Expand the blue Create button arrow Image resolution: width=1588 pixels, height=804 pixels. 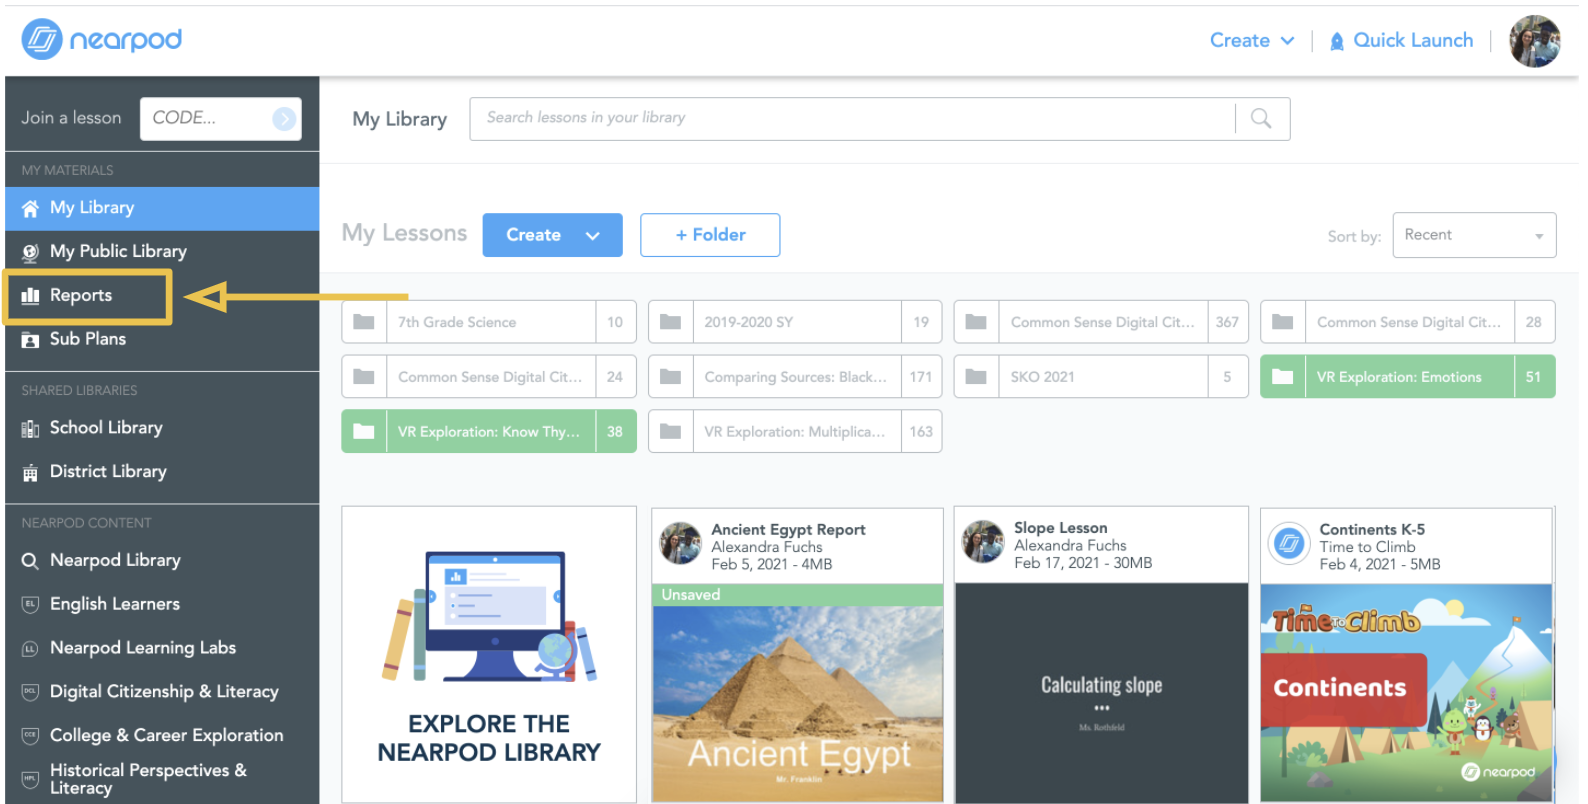tap(593, 236)
